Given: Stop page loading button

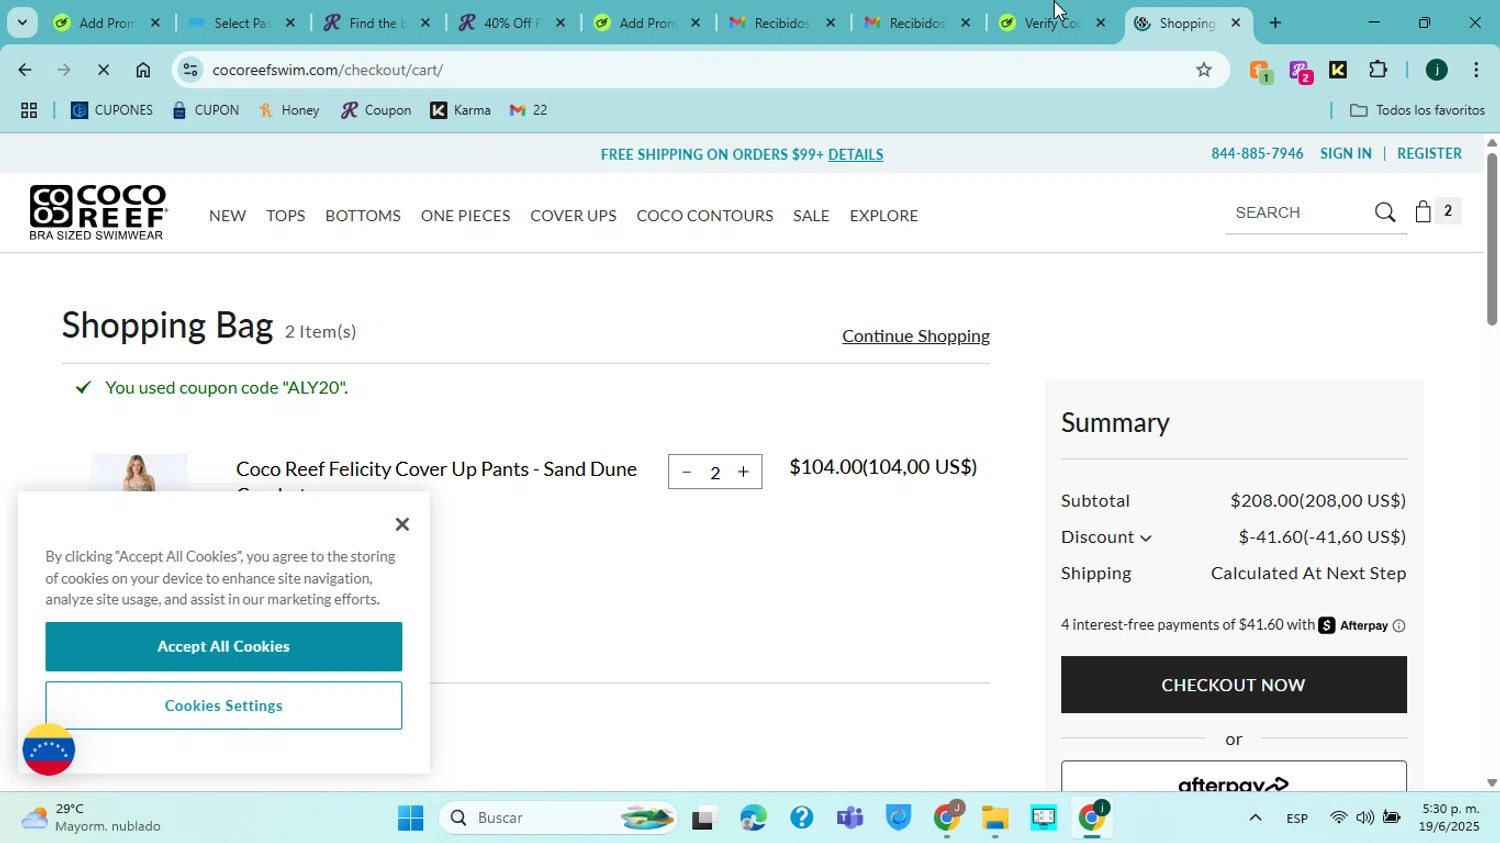Looking at the screenshot, I should 103,70.
